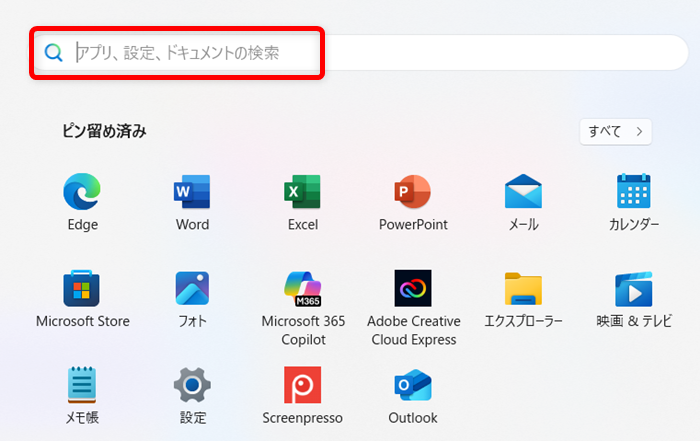700x441 pixels.
Task: Open the Edge browser icon
Action: (82, 192)
